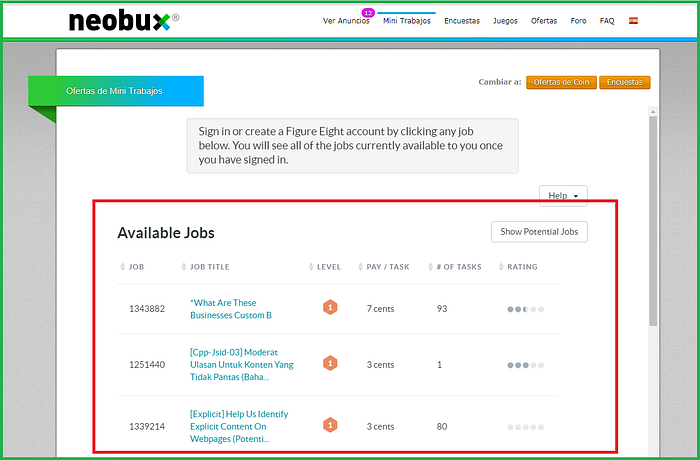This screenshot has height=460, width=700.
Task: Sort the table by LEVEL column
Action: (x=325, y=267)
